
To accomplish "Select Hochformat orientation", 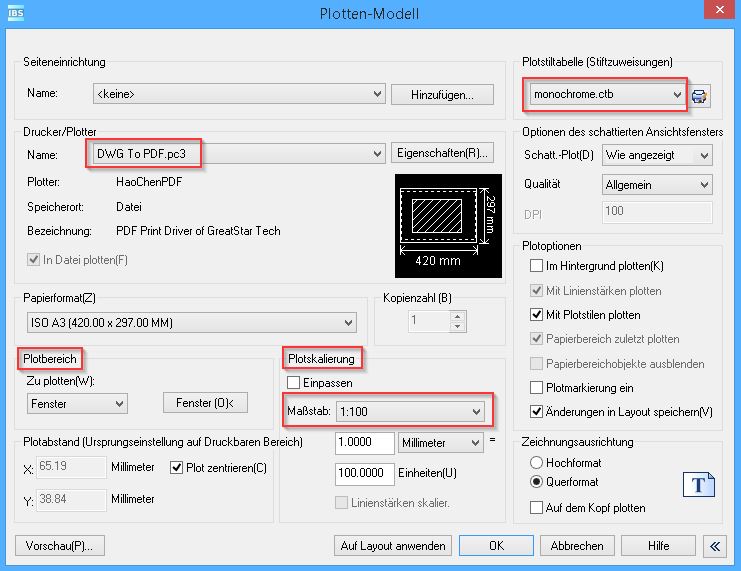I will (x=536, y=462).
